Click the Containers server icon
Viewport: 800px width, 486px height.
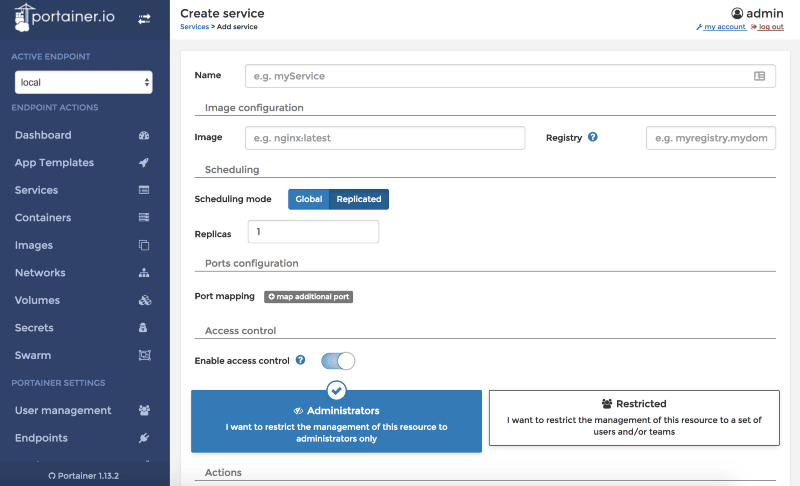[144, 218]
